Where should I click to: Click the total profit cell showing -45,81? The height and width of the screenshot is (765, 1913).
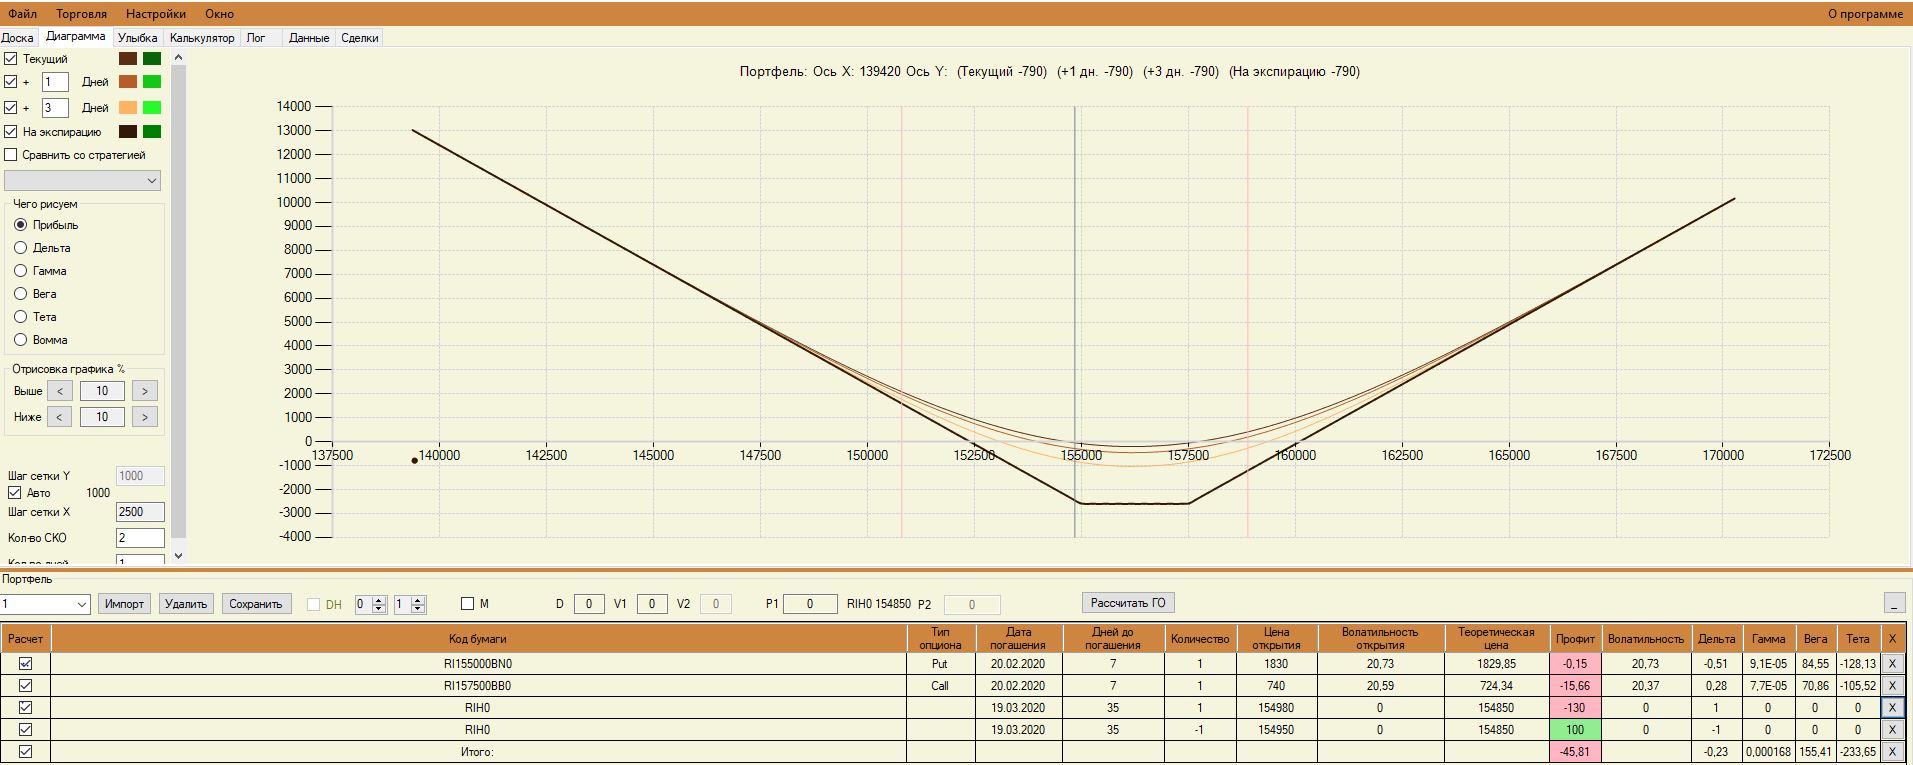1575,751
